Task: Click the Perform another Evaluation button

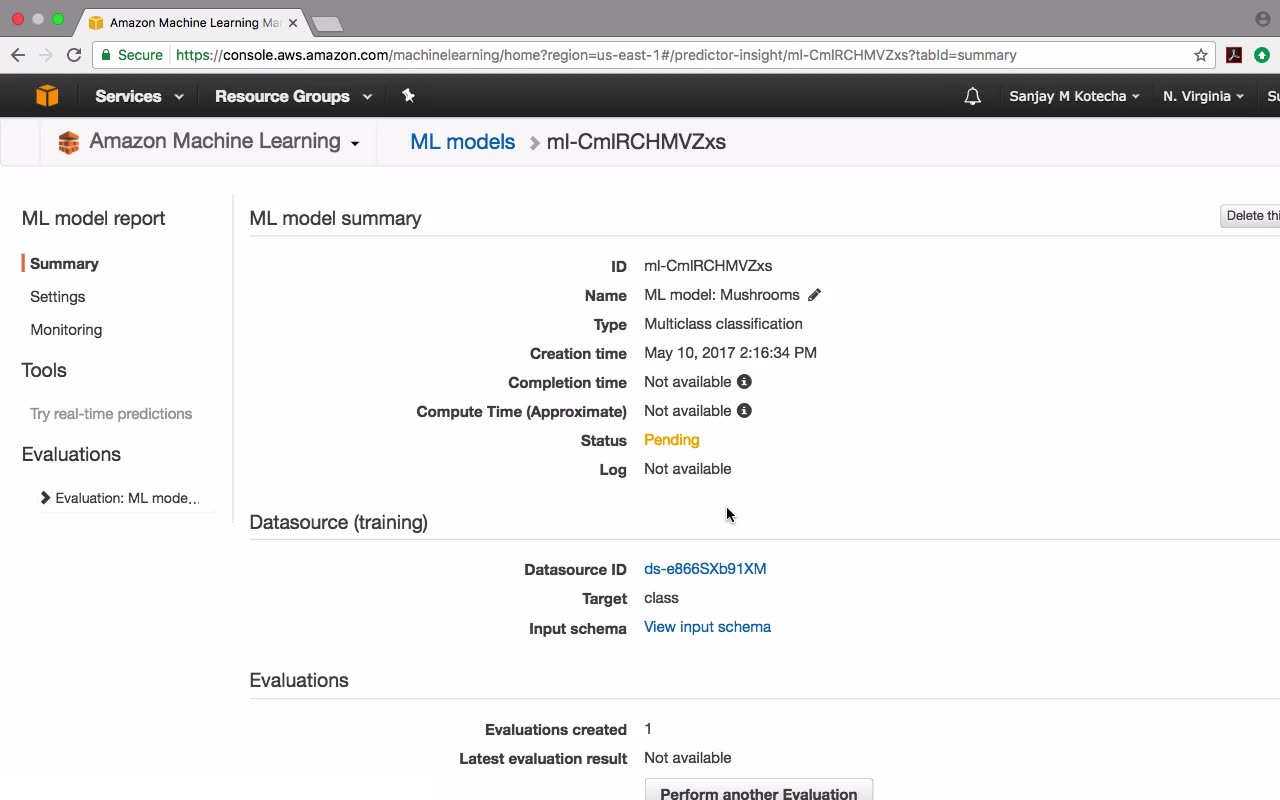Action: pyautogui.click(x=759, y=792)
